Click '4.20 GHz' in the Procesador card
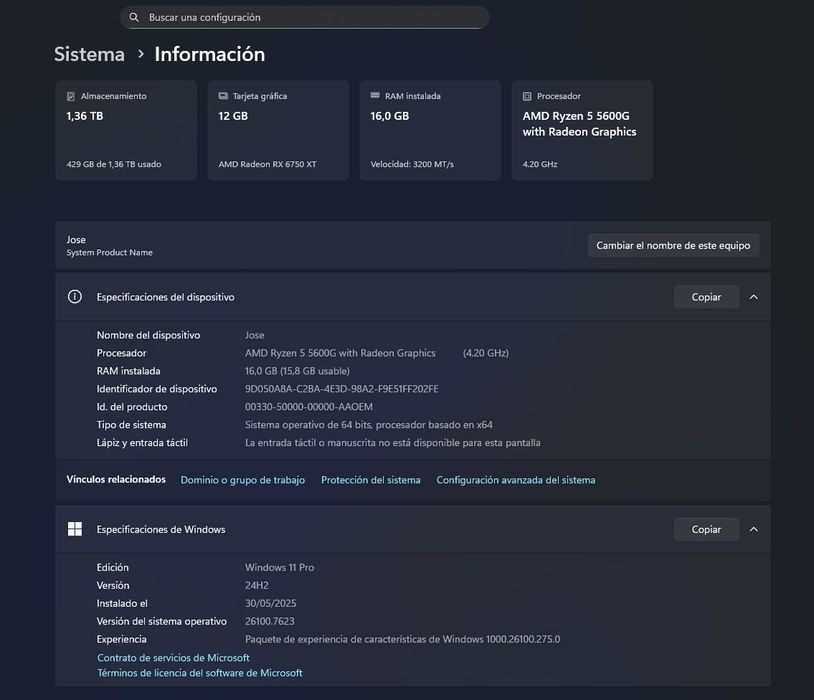The height and width of the screenshot is (700, 814). tap(540, 164)
